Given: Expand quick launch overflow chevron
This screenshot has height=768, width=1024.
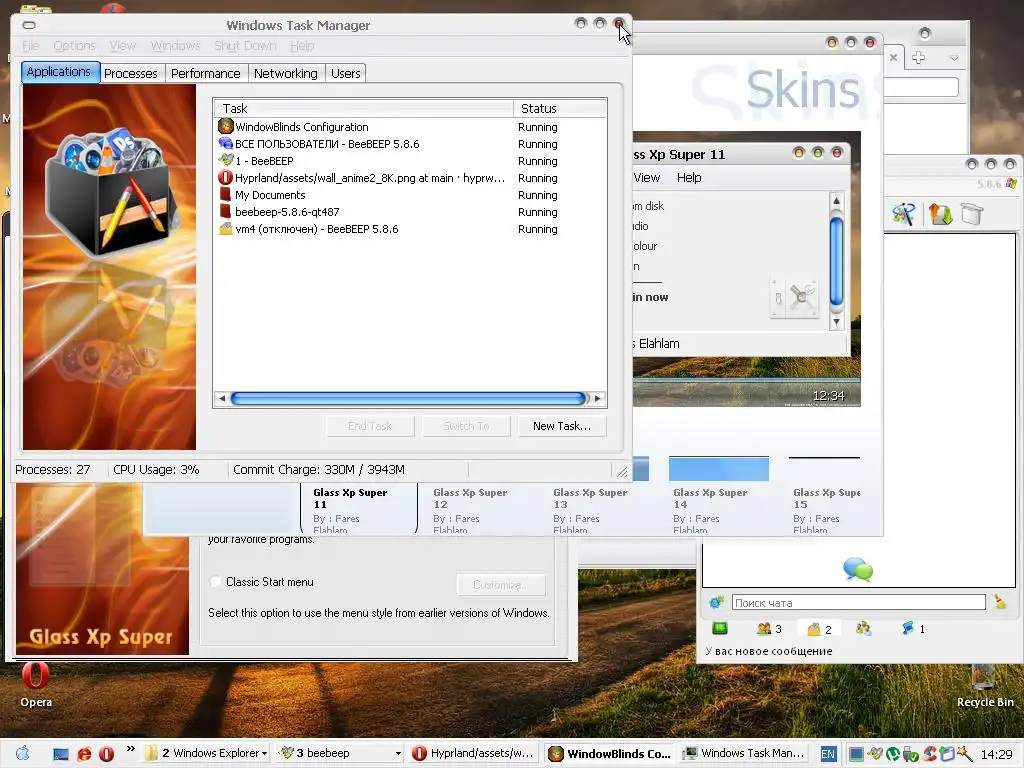Looking at the screenshot, I should point(131,748).
